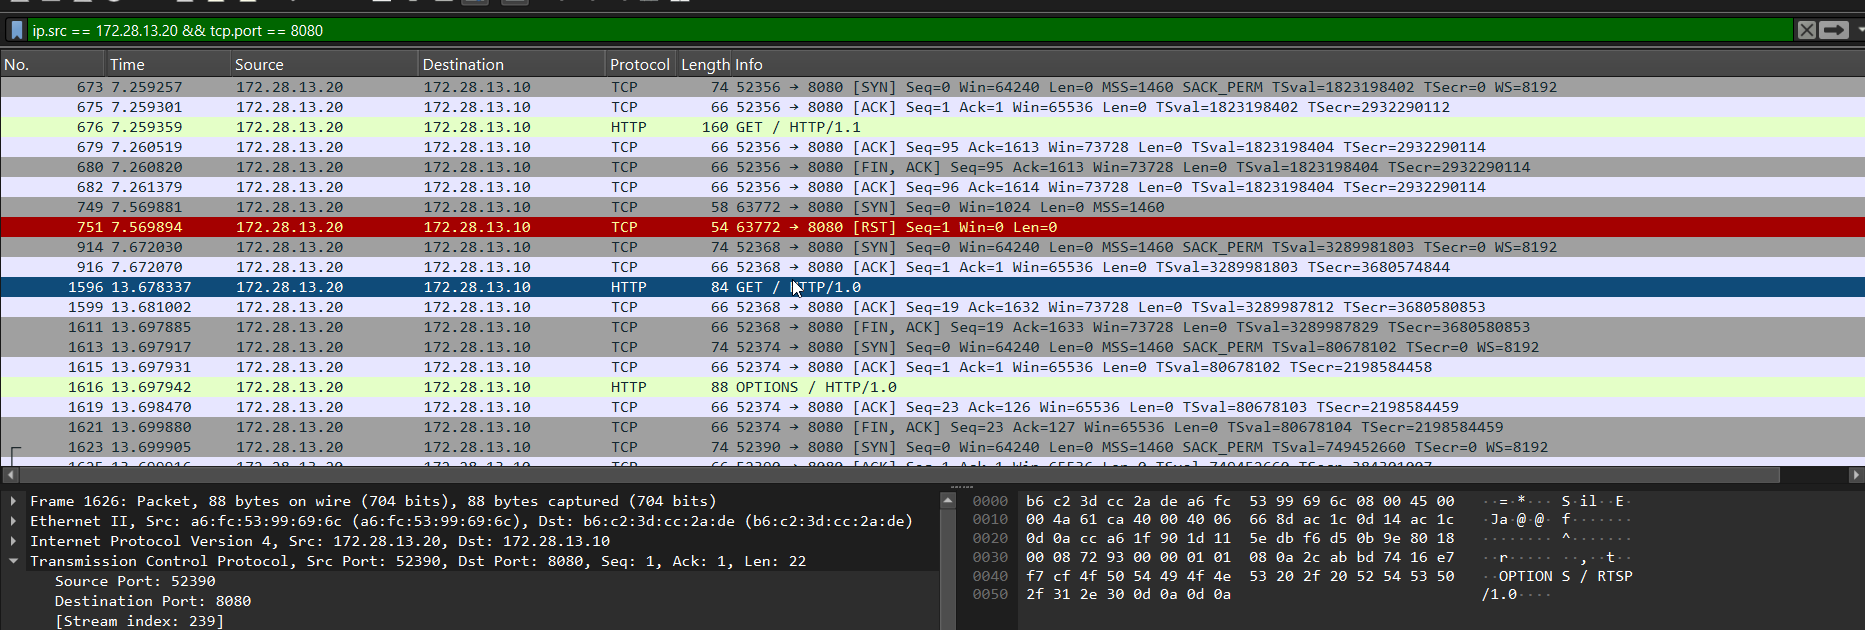Select packet 1596 GET / HTTP/1.0
The height and width of the screenshot is (630, 1865).
click(932, 287)
